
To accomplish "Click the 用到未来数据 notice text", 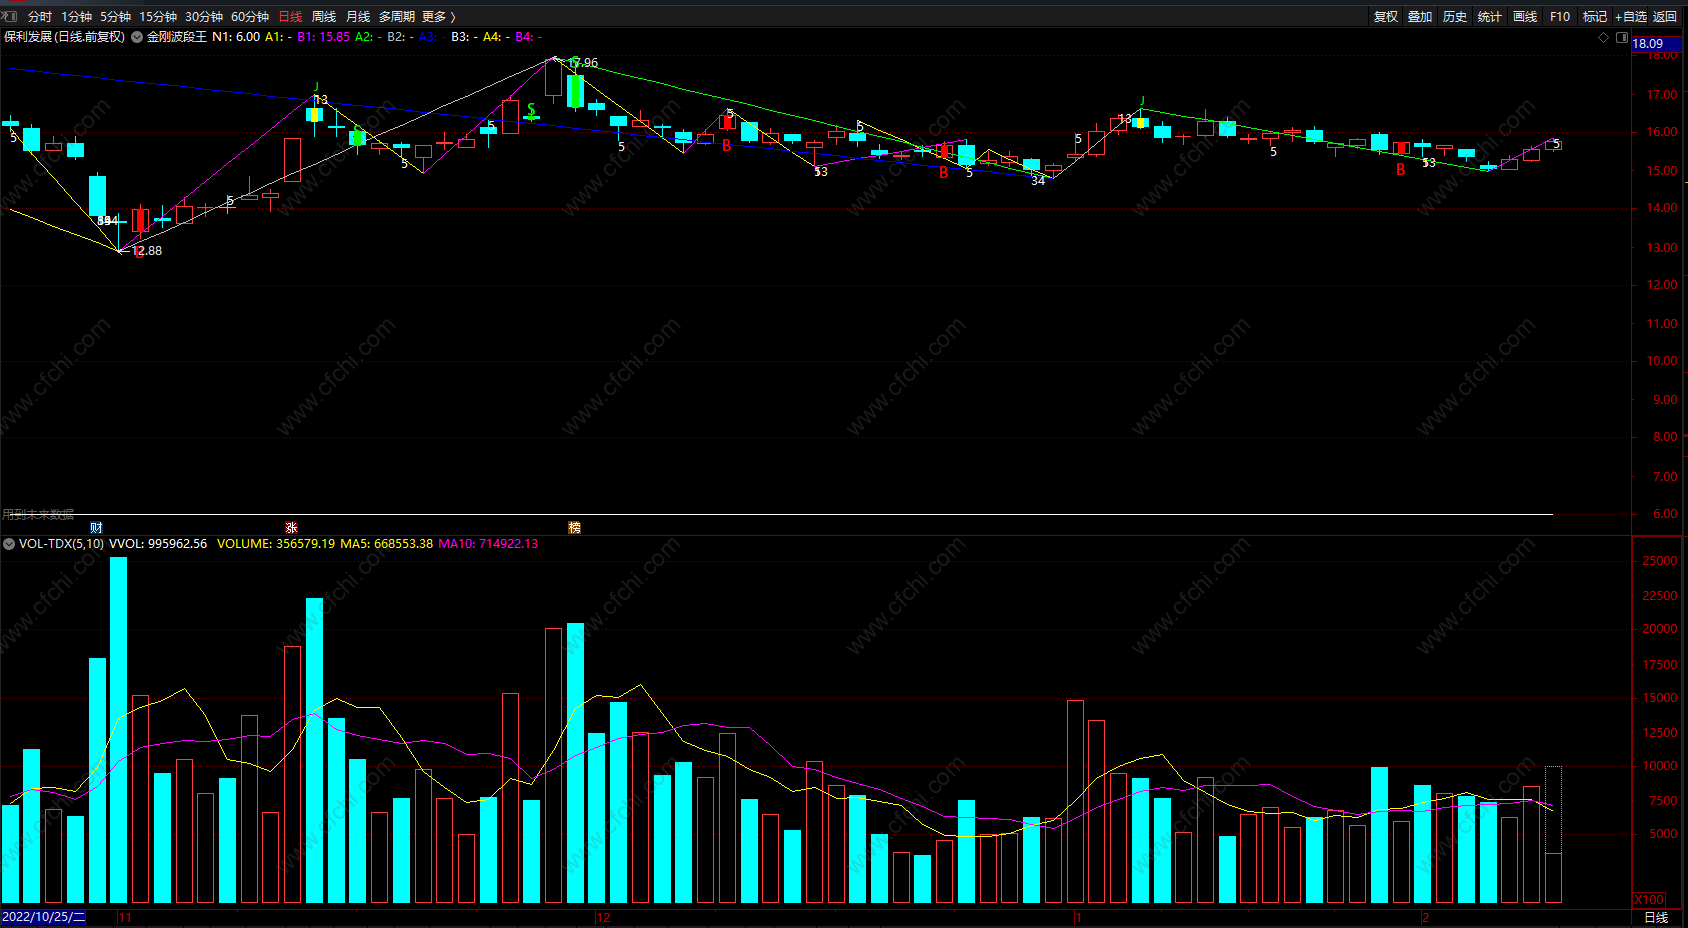I will 38,514.
